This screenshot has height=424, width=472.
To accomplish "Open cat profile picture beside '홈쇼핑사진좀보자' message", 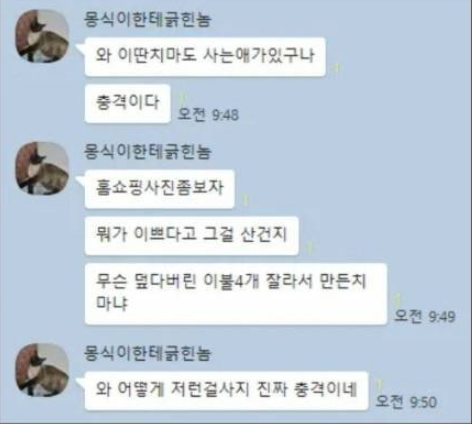I will [42, 168].
